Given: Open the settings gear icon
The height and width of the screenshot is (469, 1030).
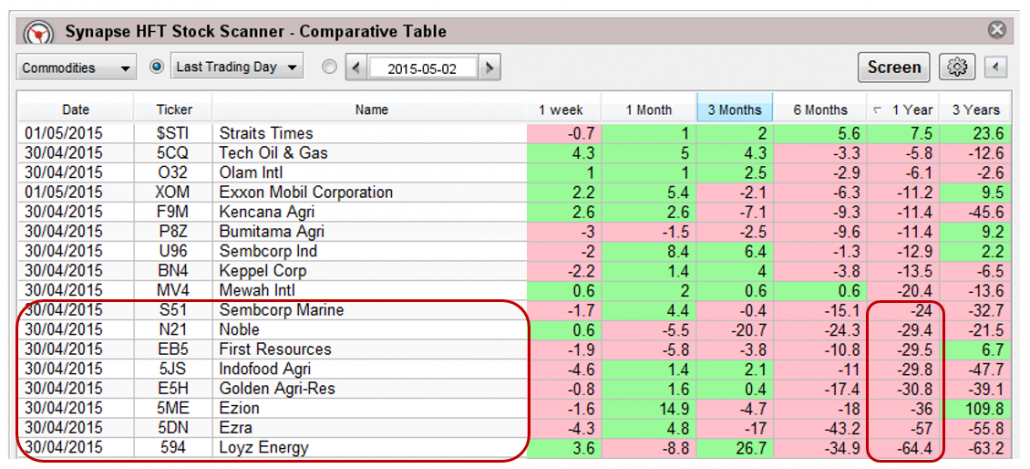Looking at the screenshot, I should click(957, 67).
